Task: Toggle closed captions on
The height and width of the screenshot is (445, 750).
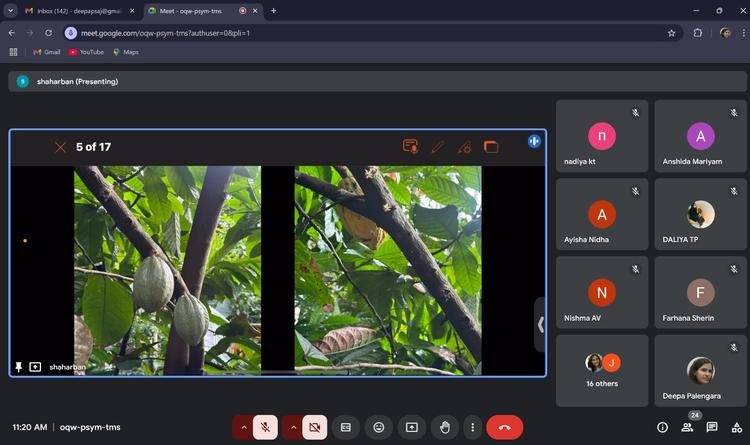Action: click(x=345, y=427)
